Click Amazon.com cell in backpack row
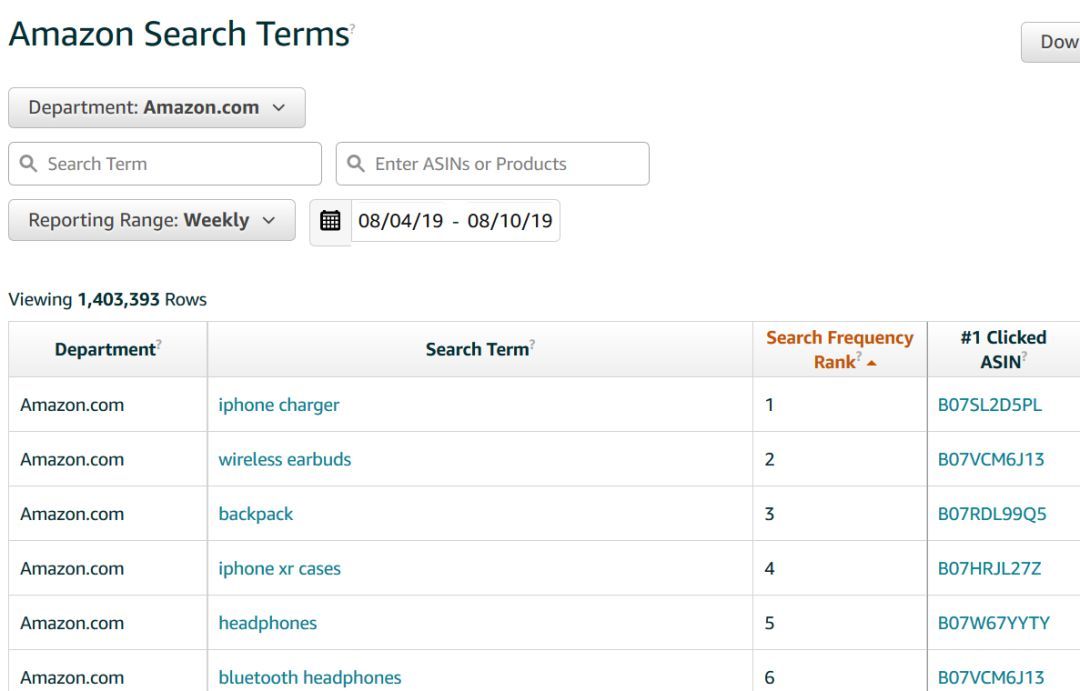 (x=72, y=514)
